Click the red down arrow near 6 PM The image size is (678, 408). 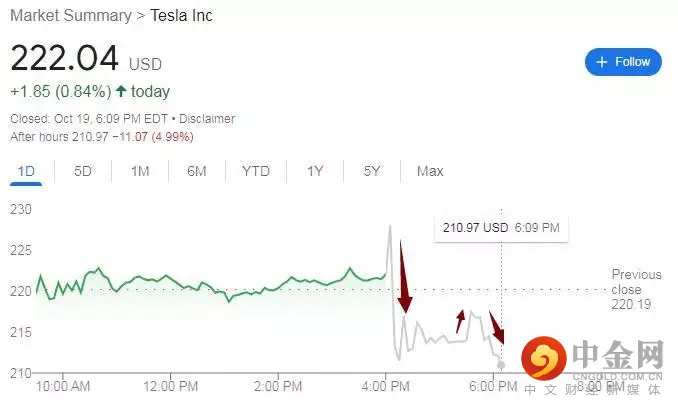497,332
